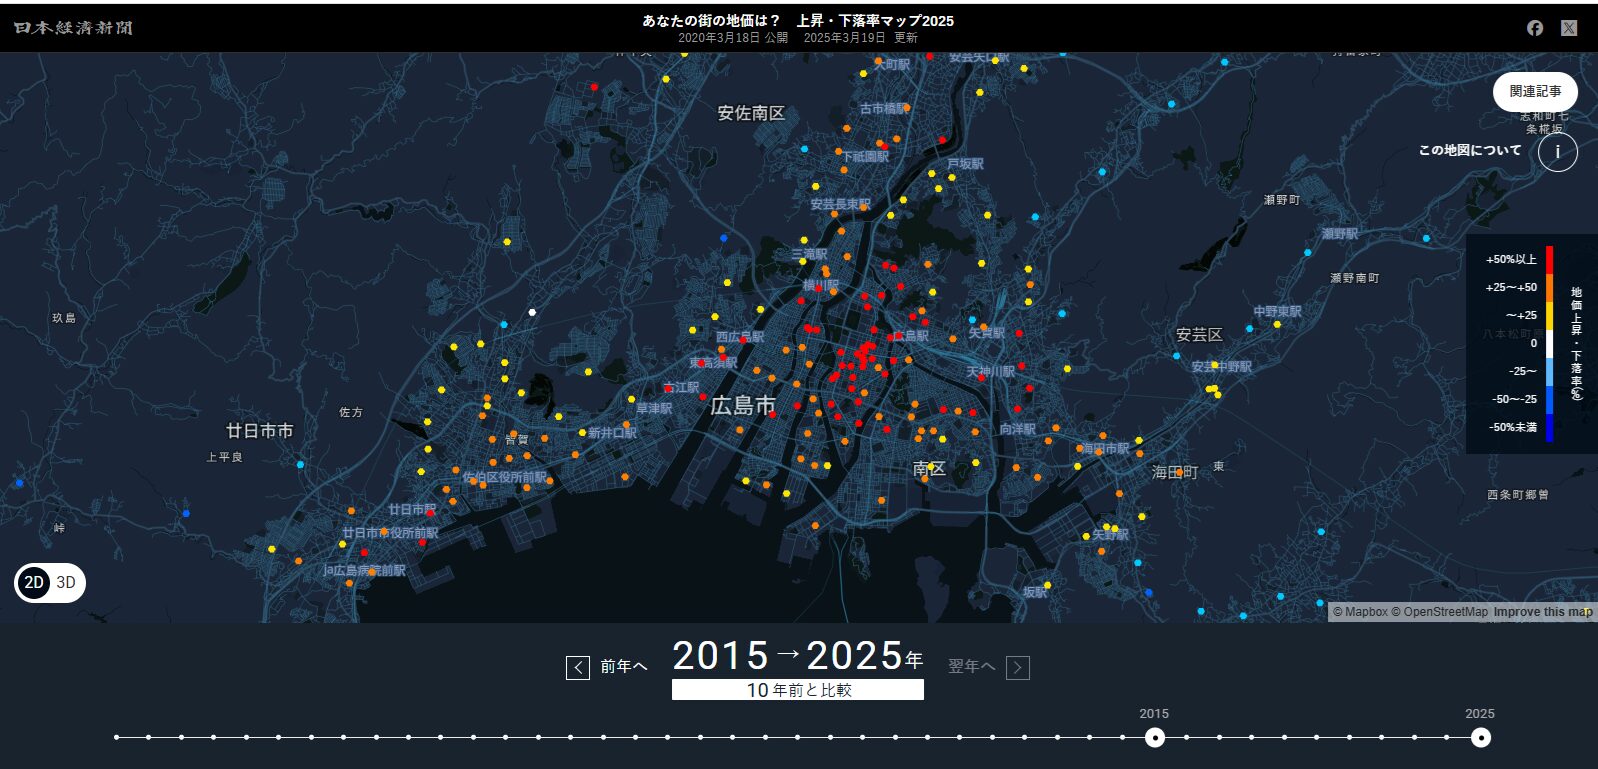Switch the map to 3D view
Image resolution: width=1598 pixels, height=769 pixels.
tap(66, 583)
